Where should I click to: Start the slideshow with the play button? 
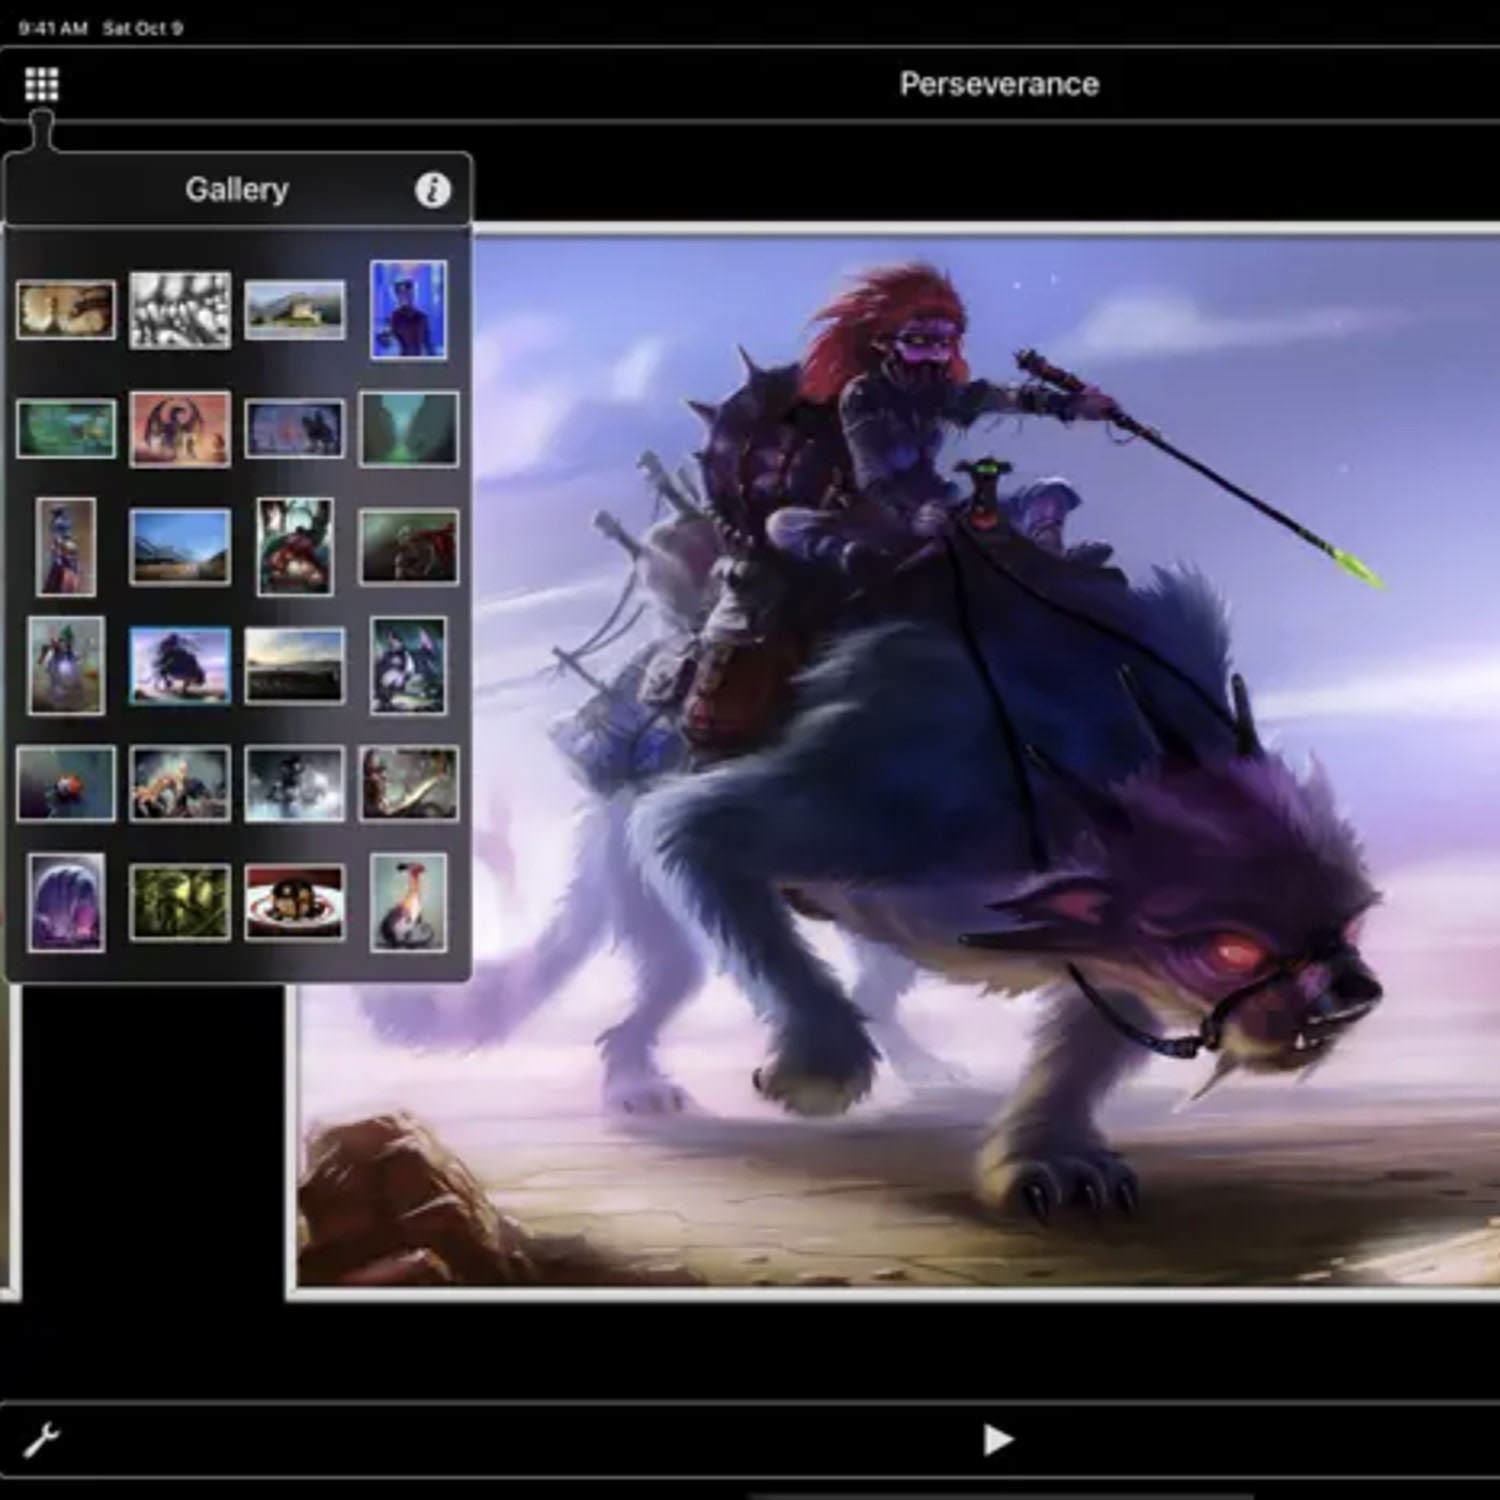(x=998, y=1439)
